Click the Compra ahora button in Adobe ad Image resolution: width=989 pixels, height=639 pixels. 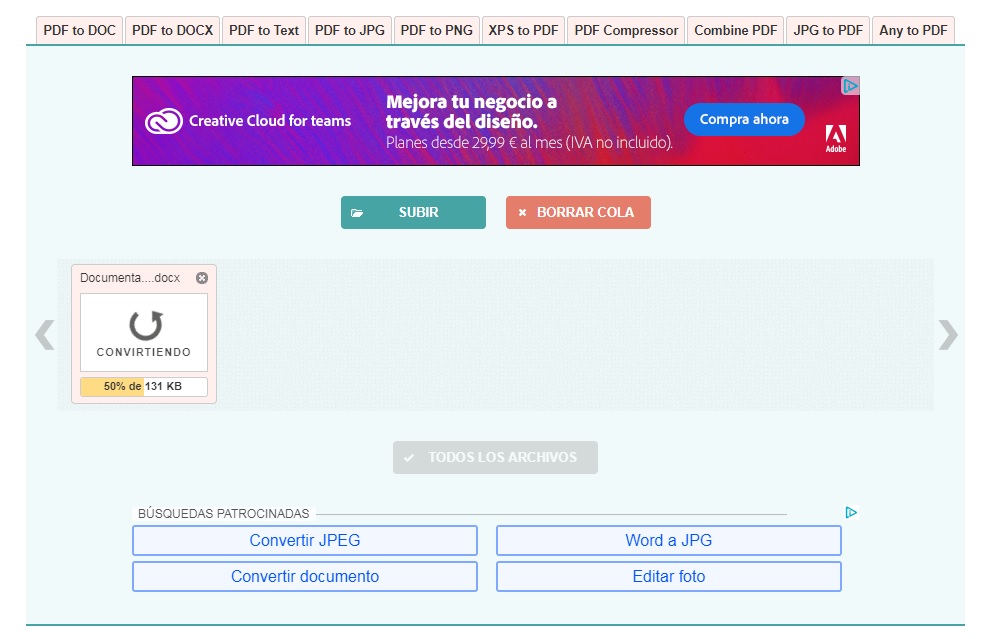(744, 119)
